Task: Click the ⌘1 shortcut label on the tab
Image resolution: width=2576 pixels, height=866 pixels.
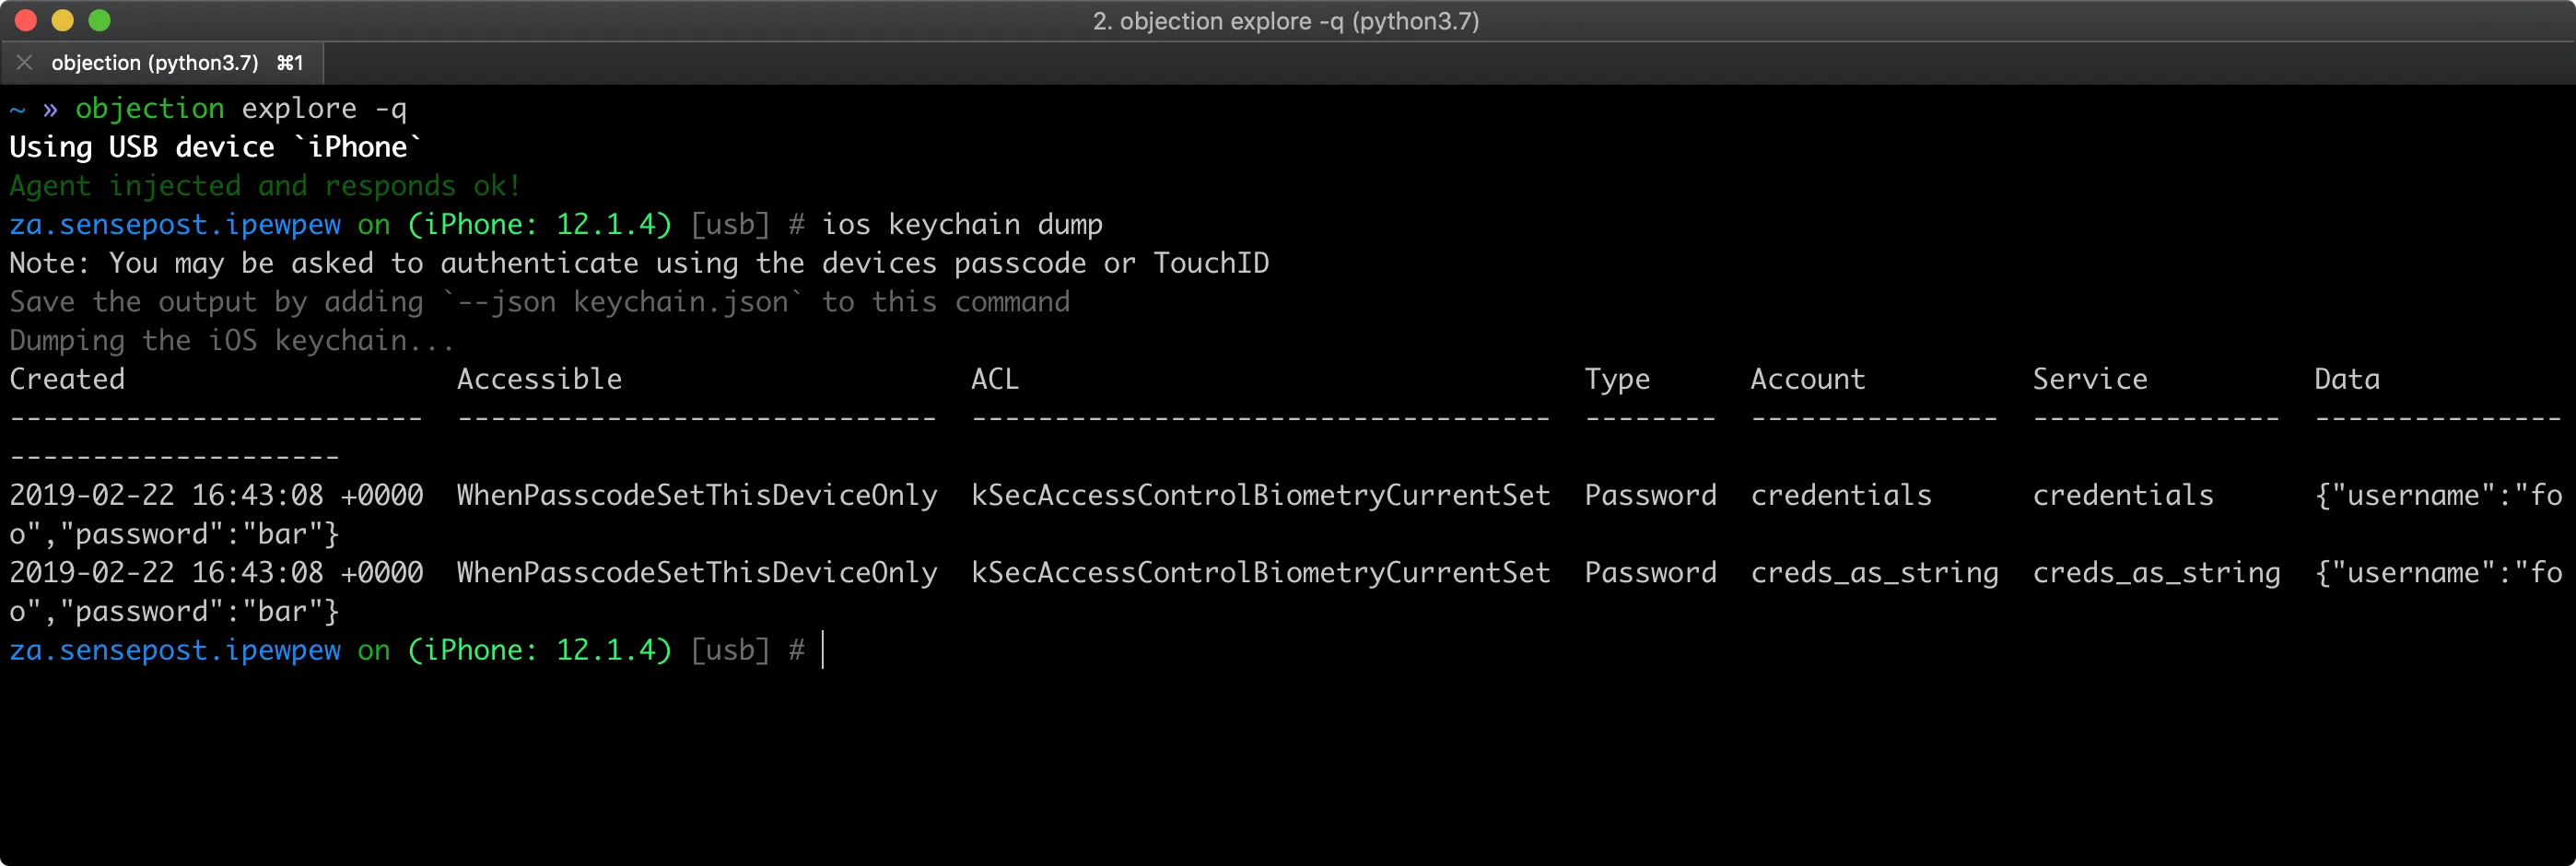Action: pos(289,62)
